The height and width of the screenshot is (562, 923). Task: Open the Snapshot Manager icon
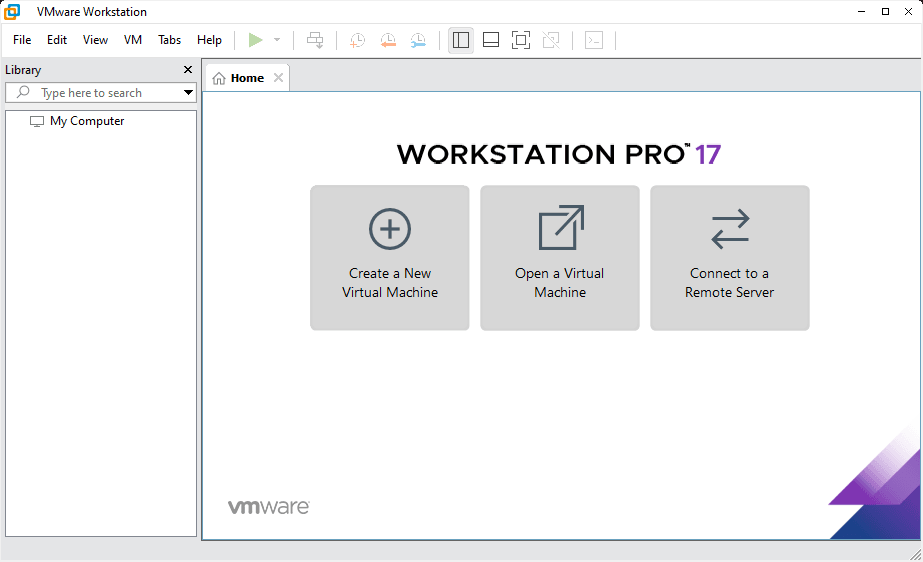tap(418, 40)
